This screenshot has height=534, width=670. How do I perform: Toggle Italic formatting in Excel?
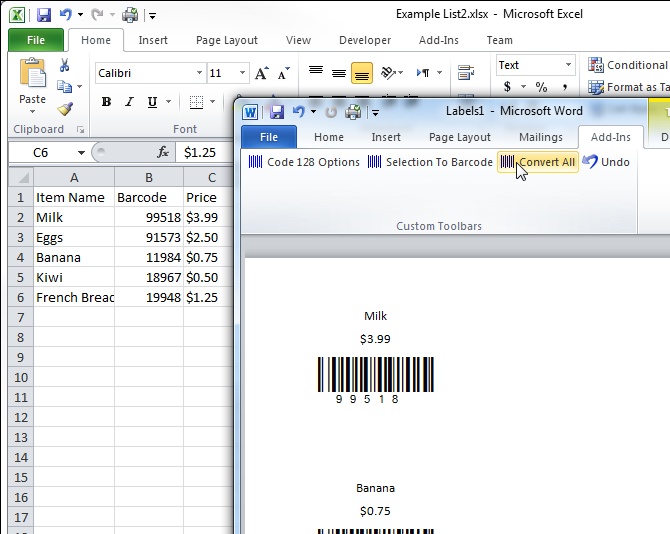129,102
